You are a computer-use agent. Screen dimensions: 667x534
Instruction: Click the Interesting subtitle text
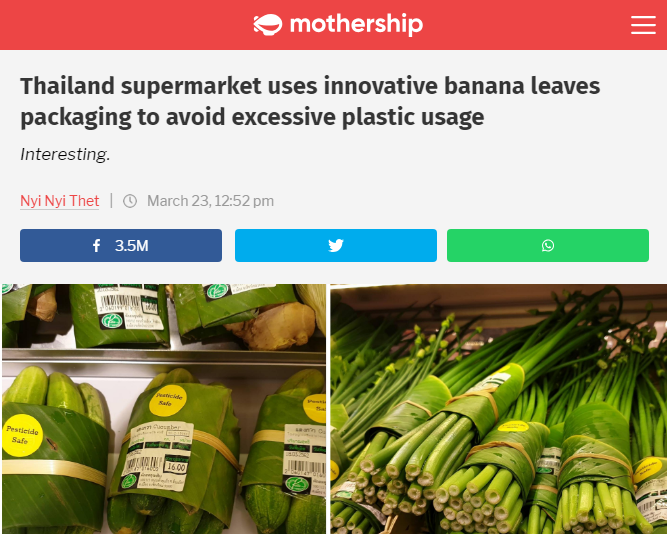pyautogui.click(x=65, y=154)
